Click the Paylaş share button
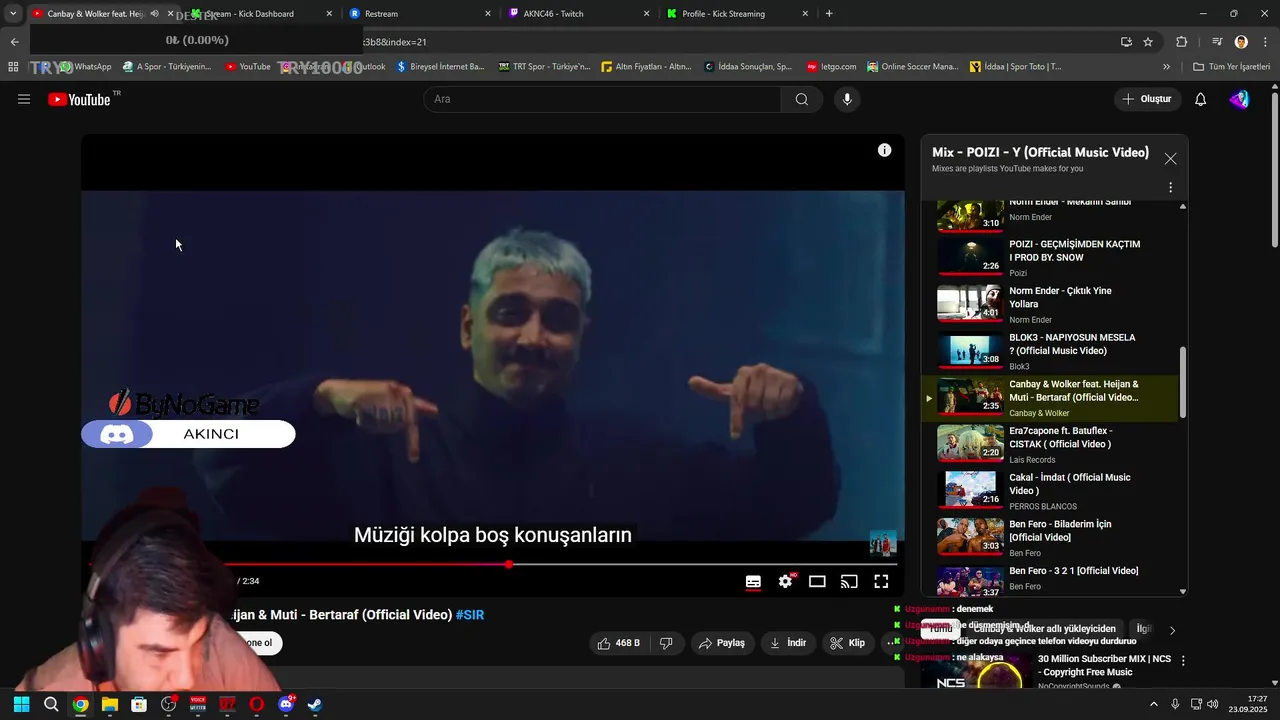 click(721, 643)
